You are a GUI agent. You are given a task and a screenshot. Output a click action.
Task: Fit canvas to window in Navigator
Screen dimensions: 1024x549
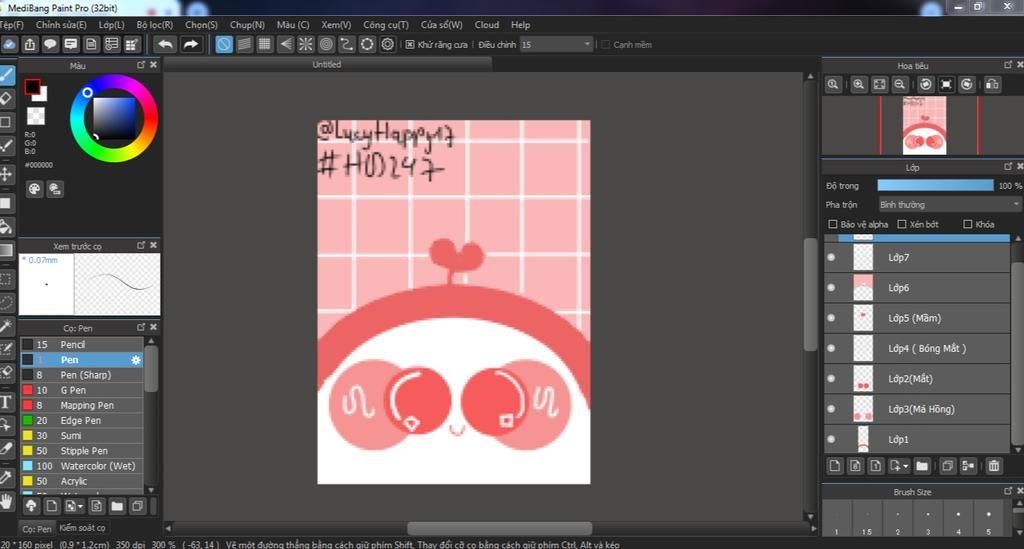(x=880, y=84)
